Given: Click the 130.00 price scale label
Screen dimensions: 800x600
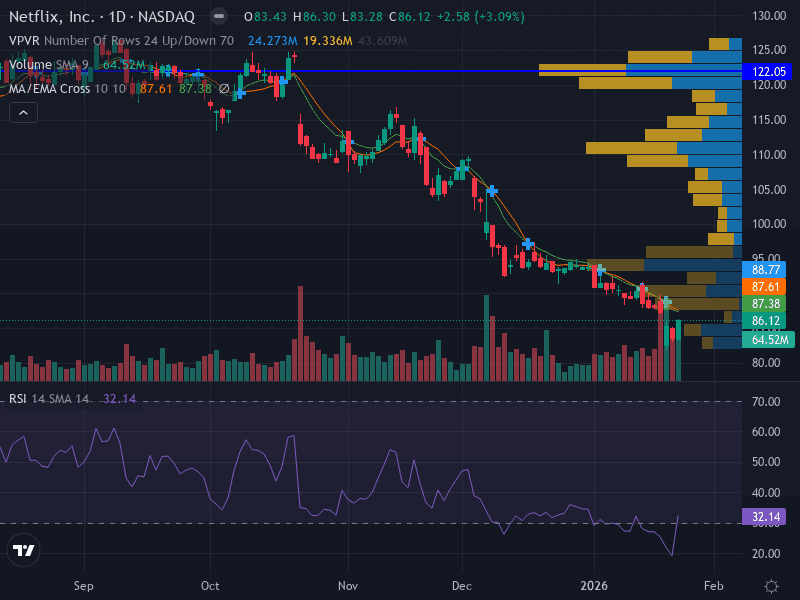Looking at the screenshot, I should click(x=769, y=16).
